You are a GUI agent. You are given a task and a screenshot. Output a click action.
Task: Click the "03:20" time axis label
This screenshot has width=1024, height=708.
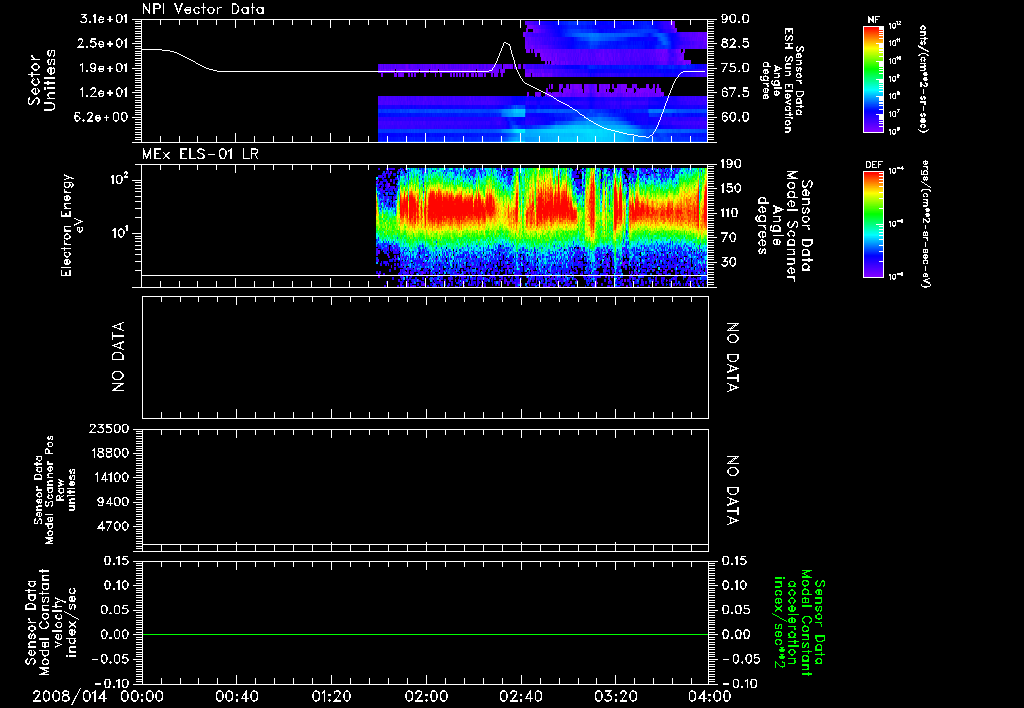point(615,696)
